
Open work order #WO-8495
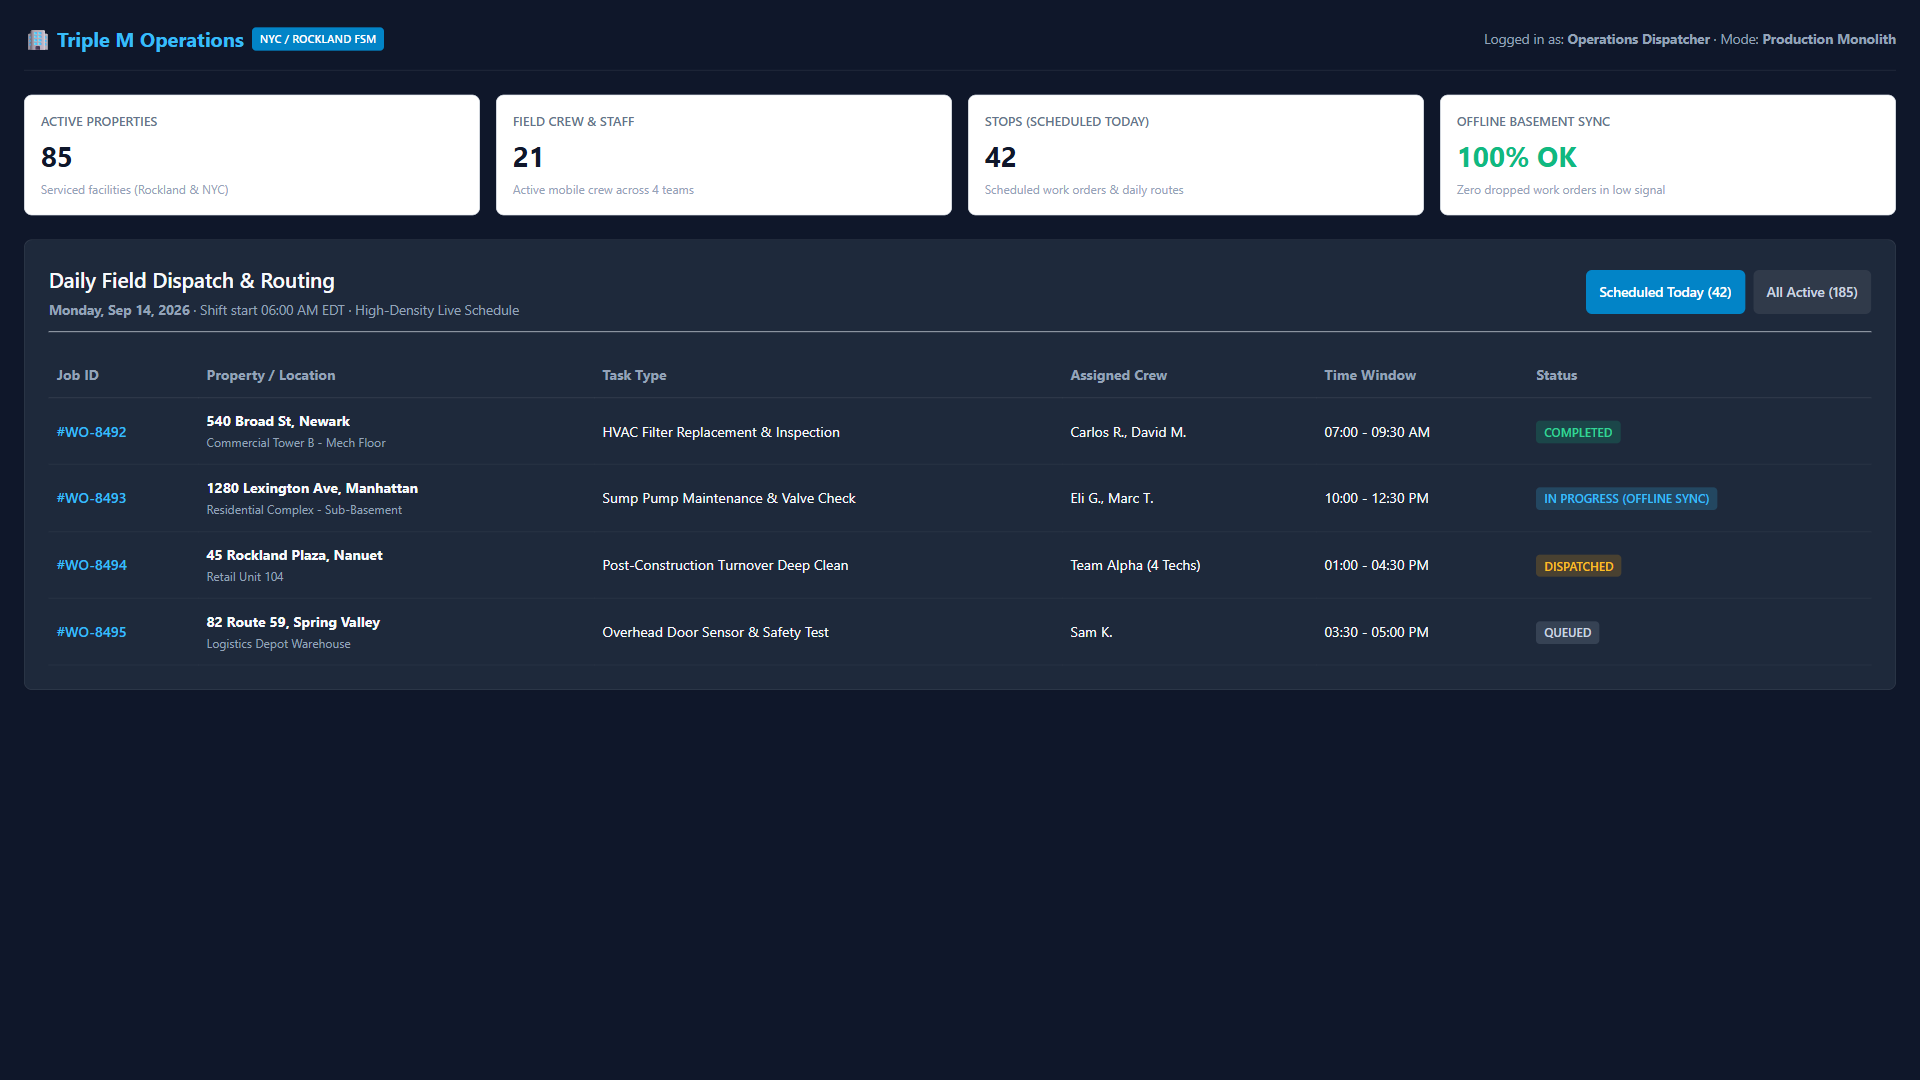click(x=91, y=632)
